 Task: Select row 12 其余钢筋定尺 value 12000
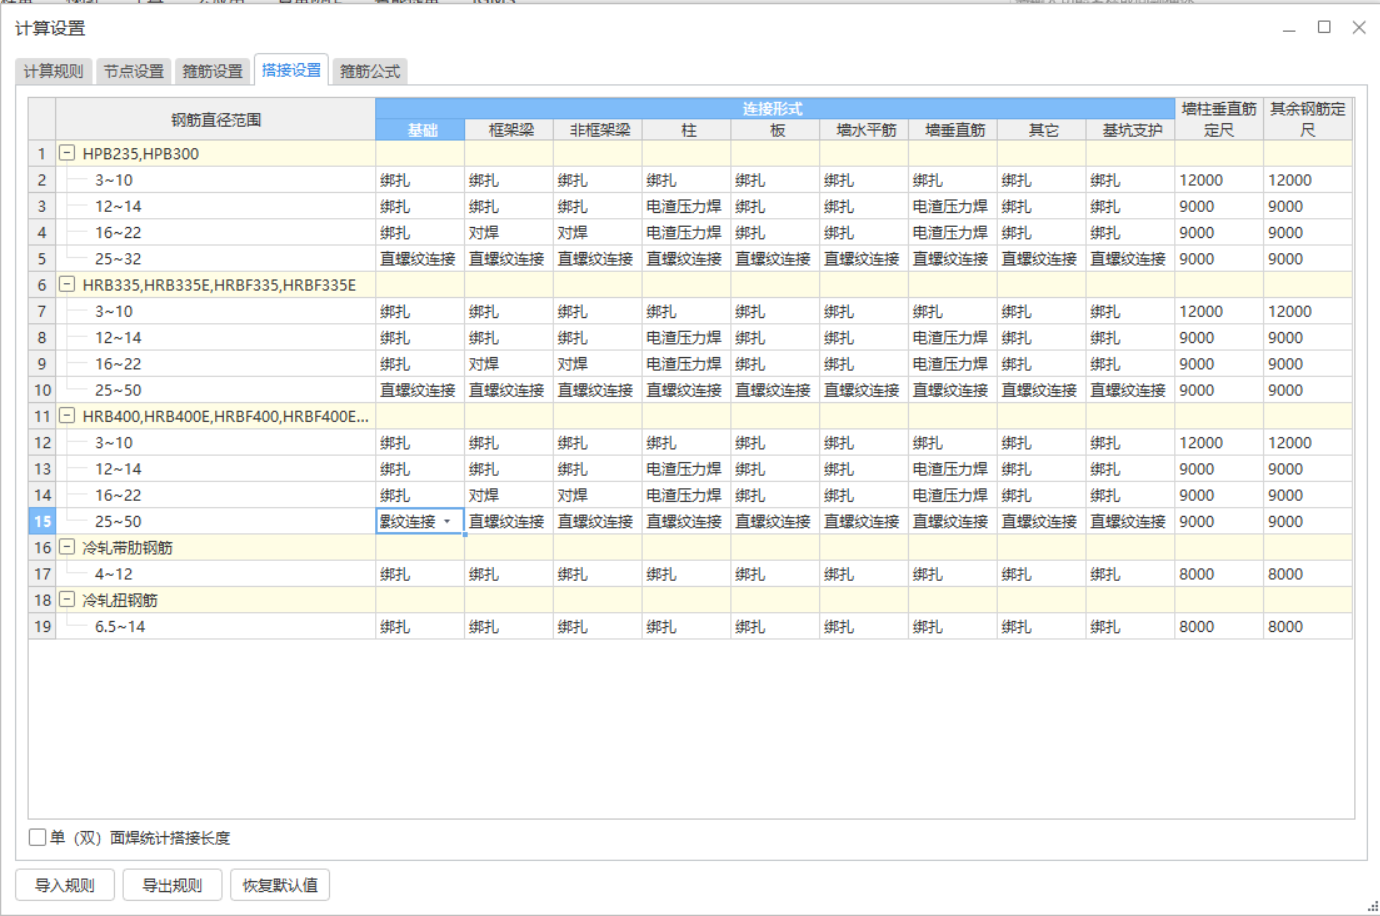coord(1308,442)
